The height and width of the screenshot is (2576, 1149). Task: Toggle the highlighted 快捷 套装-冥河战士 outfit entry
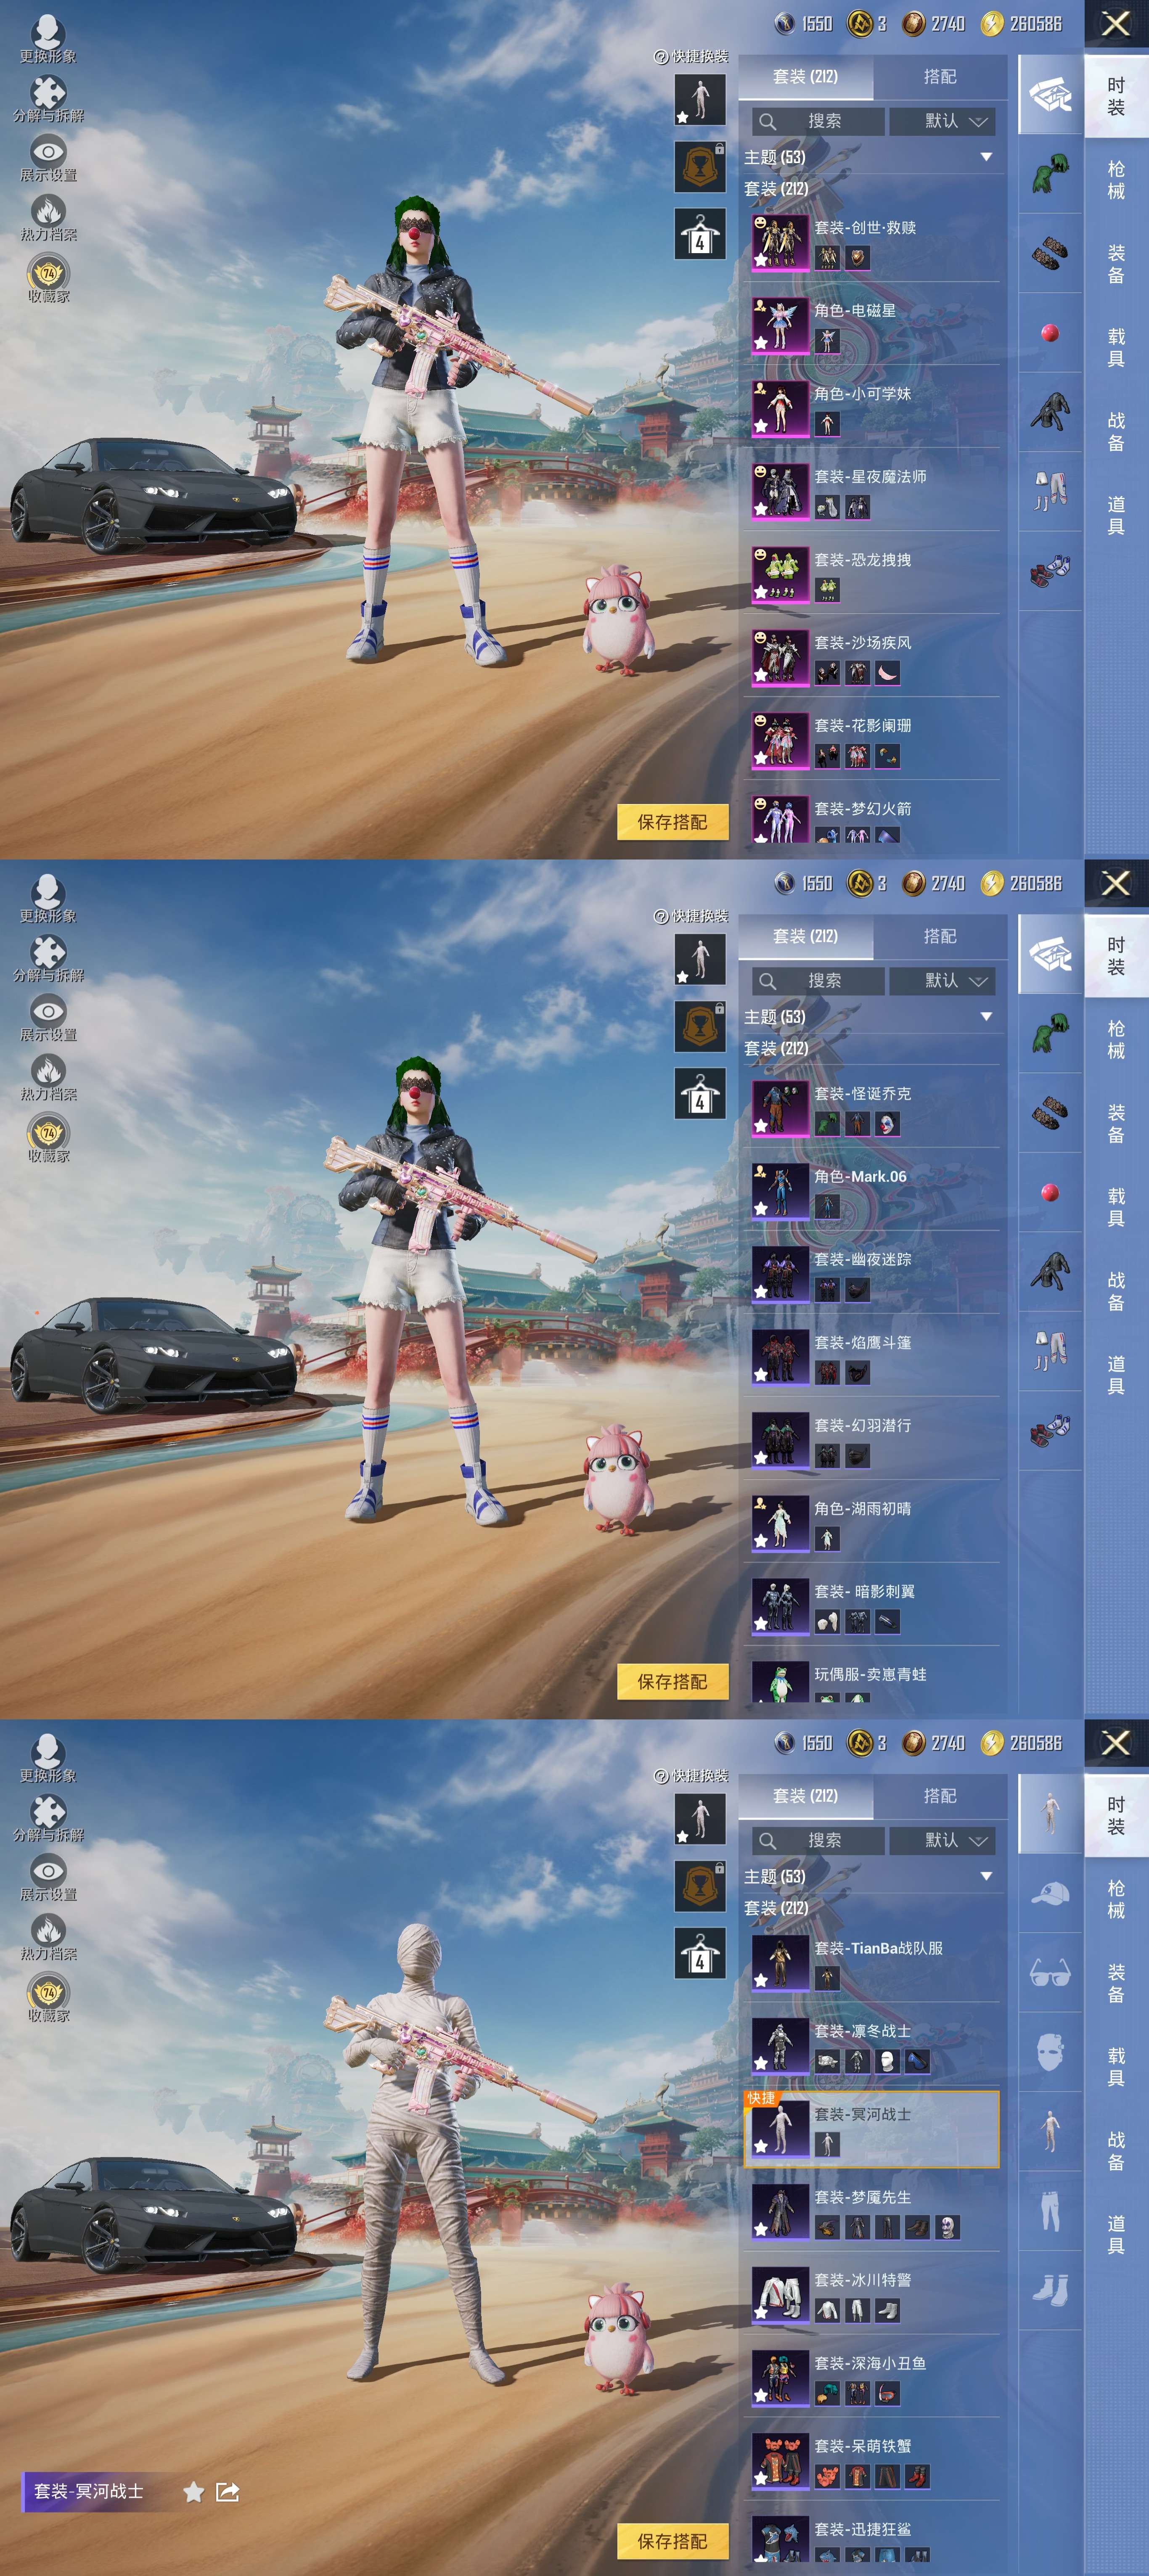point(871,2128)
